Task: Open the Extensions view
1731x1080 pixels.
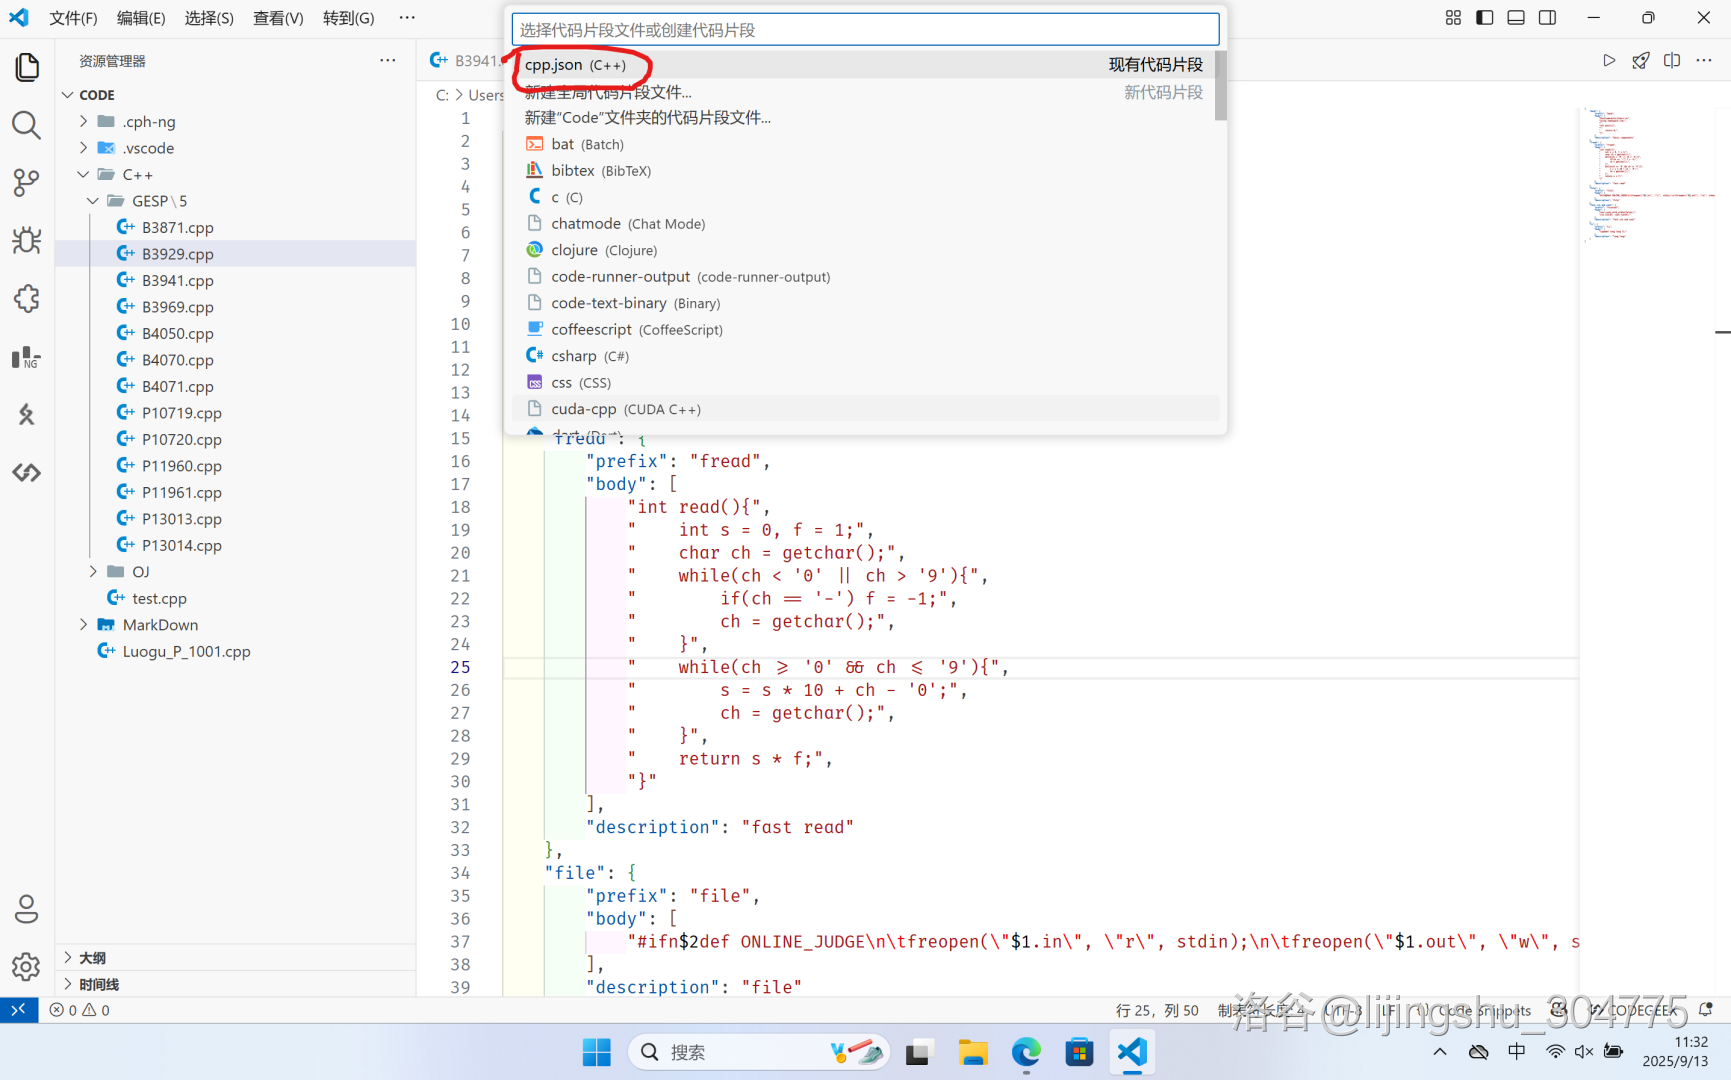Action: click(x=27, y=299)
